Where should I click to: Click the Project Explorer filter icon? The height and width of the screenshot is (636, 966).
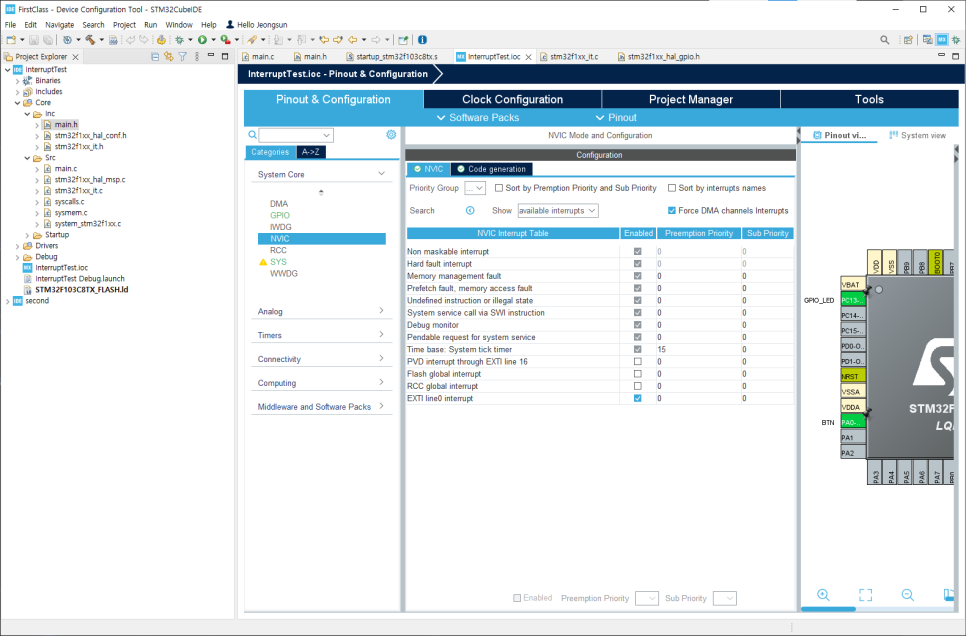182,57
